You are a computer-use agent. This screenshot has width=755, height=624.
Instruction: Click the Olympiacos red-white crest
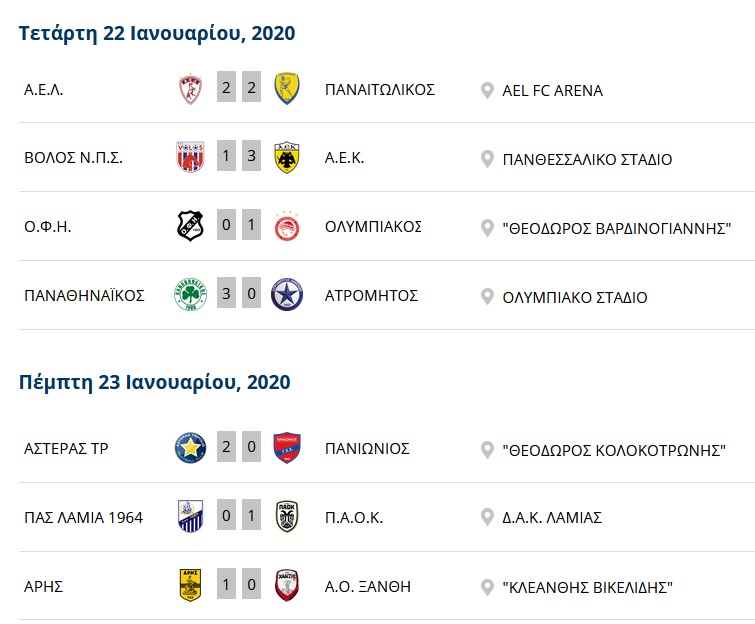[x=287, y=227]
